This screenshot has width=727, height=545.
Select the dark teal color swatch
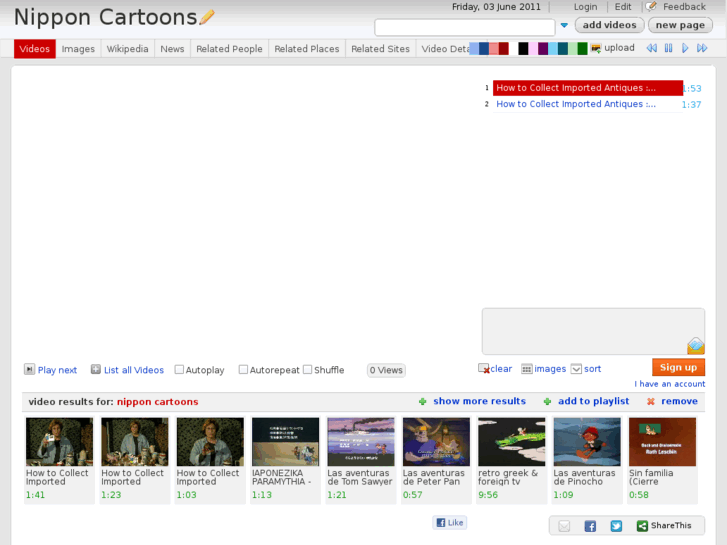coord(563,48)
